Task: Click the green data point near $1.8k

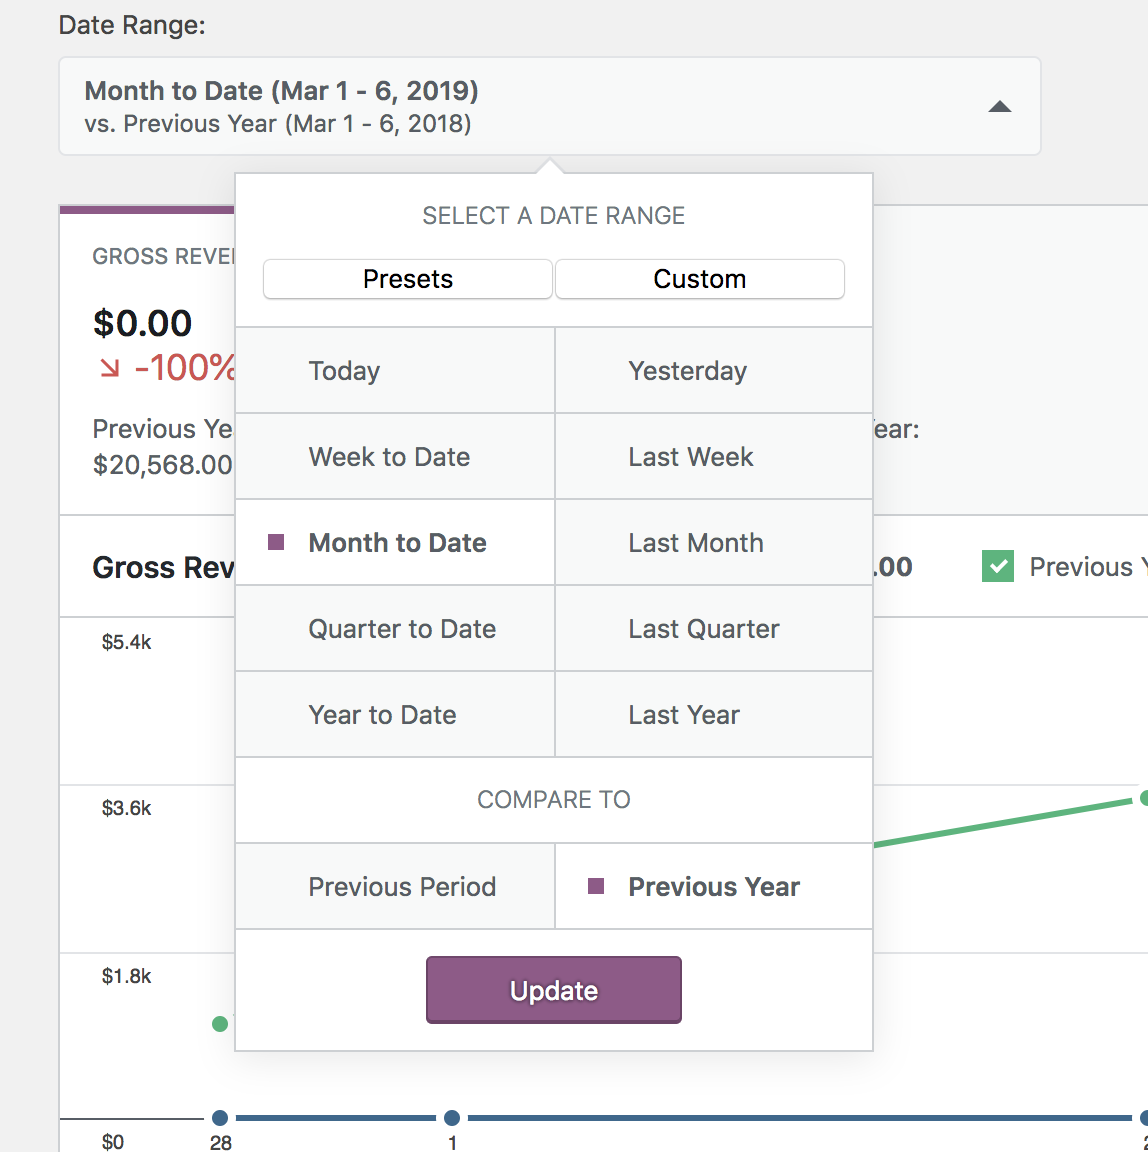Action: 220,1023
